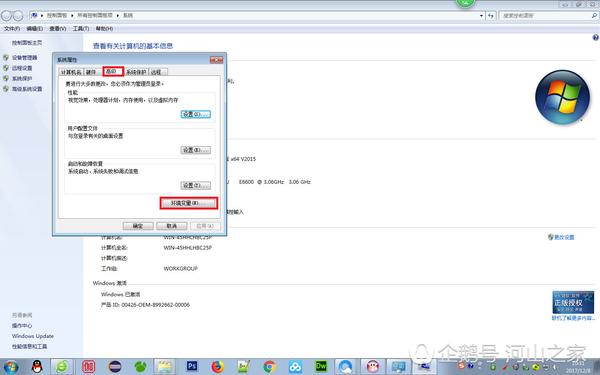The width and height of the screenshot is (600, 375).
Task: Click the WORKGROUP value text
Action: coord(181,269)
